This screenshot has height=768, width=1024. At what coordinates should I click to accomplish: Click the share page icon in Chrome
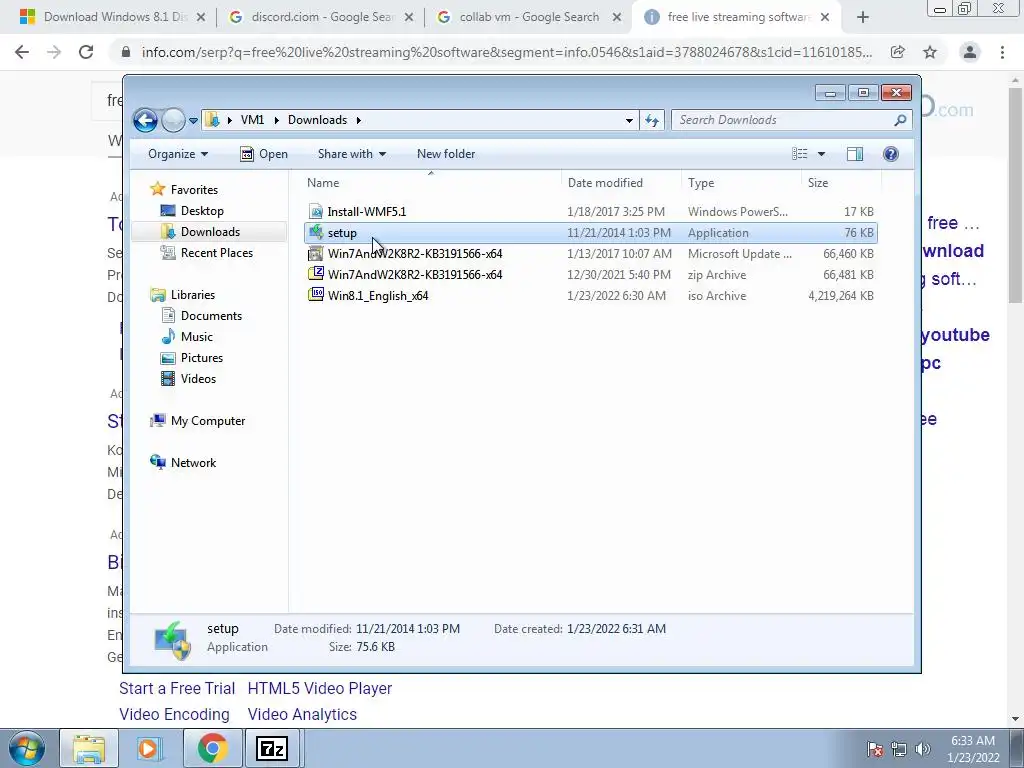(897, 52)
